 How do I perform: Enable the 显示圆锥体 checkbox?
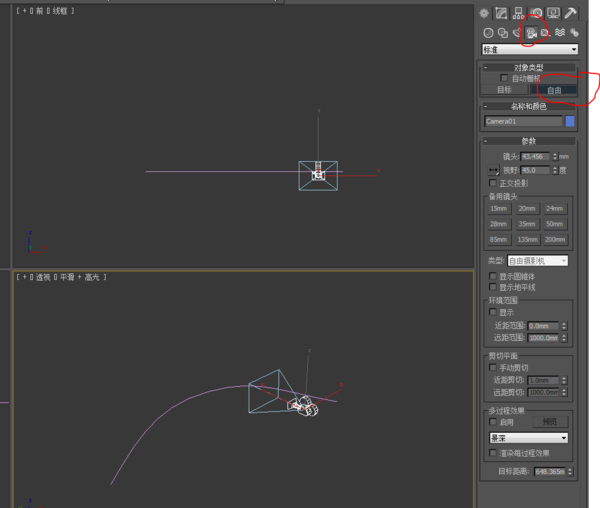[493, 276]
